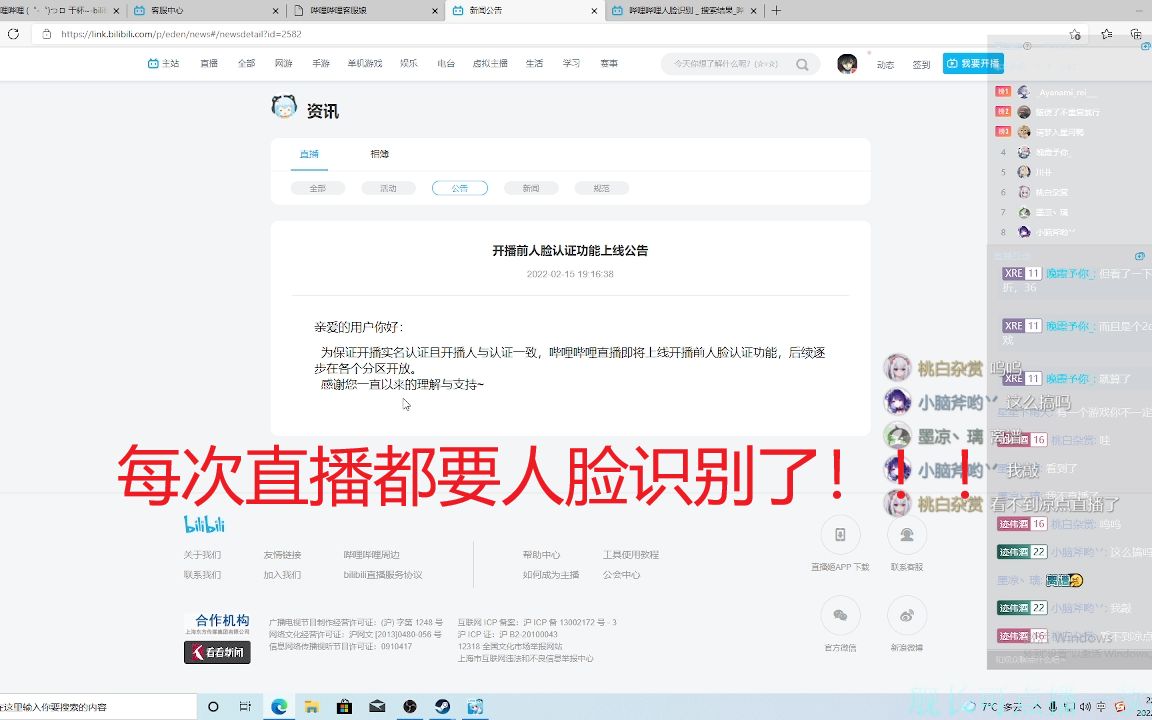Click the user avatar in the top navigation
Viewport: 1152px width, 720px height.
click(x=845, y=63)
